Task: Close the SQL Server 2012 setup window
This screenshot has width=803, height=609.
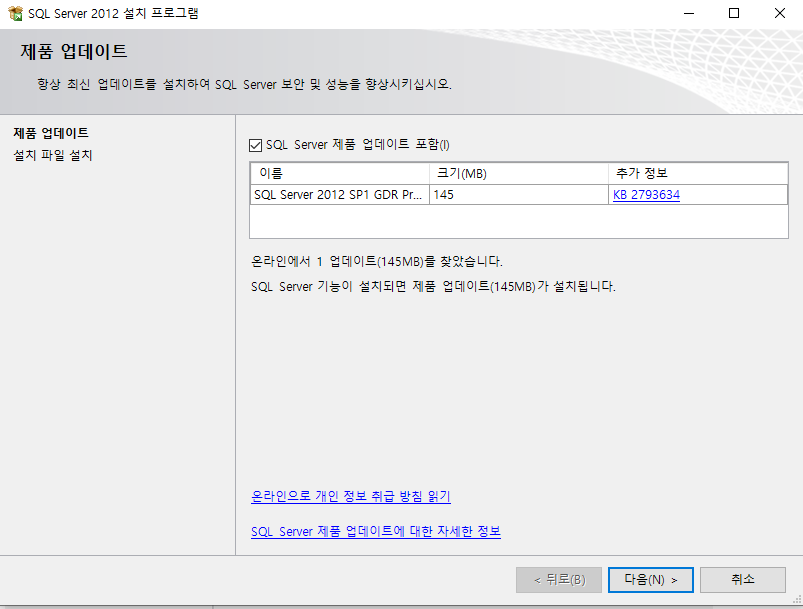Action: coord(779,13)
